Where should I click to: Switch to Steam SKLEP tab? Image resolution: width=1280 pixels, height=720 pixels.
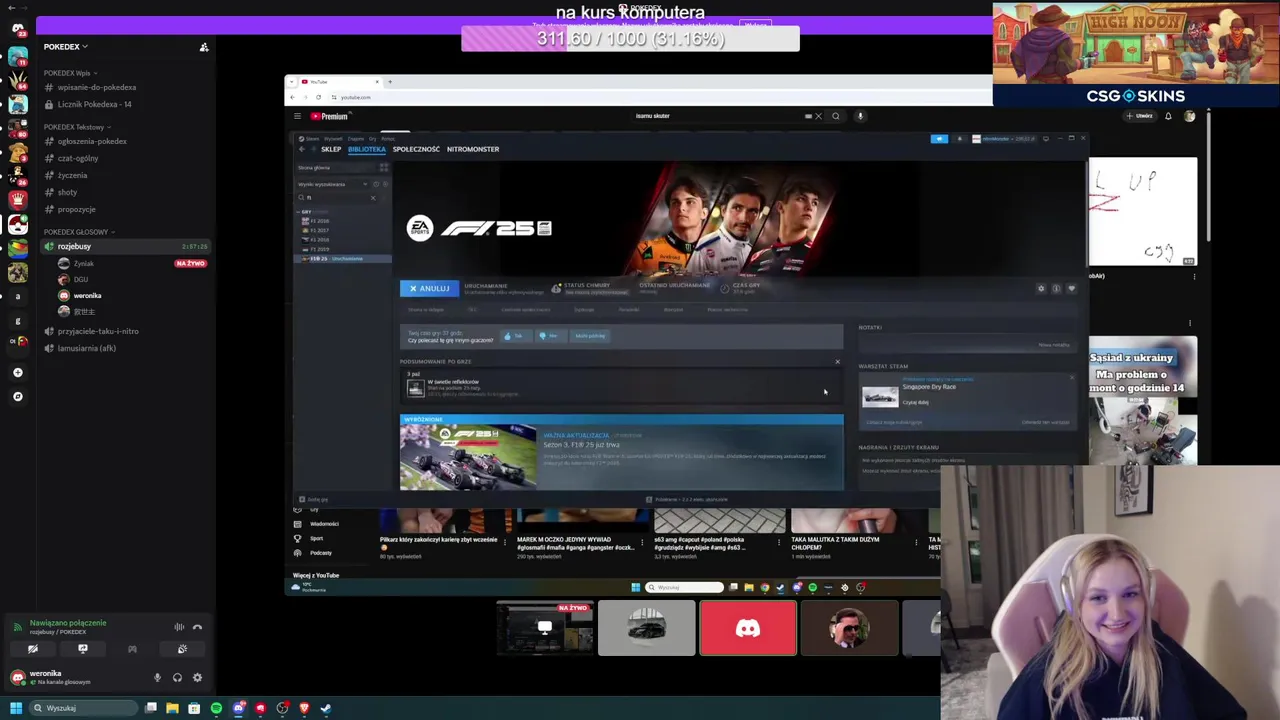pyautogui.click(x=331, y=149)
